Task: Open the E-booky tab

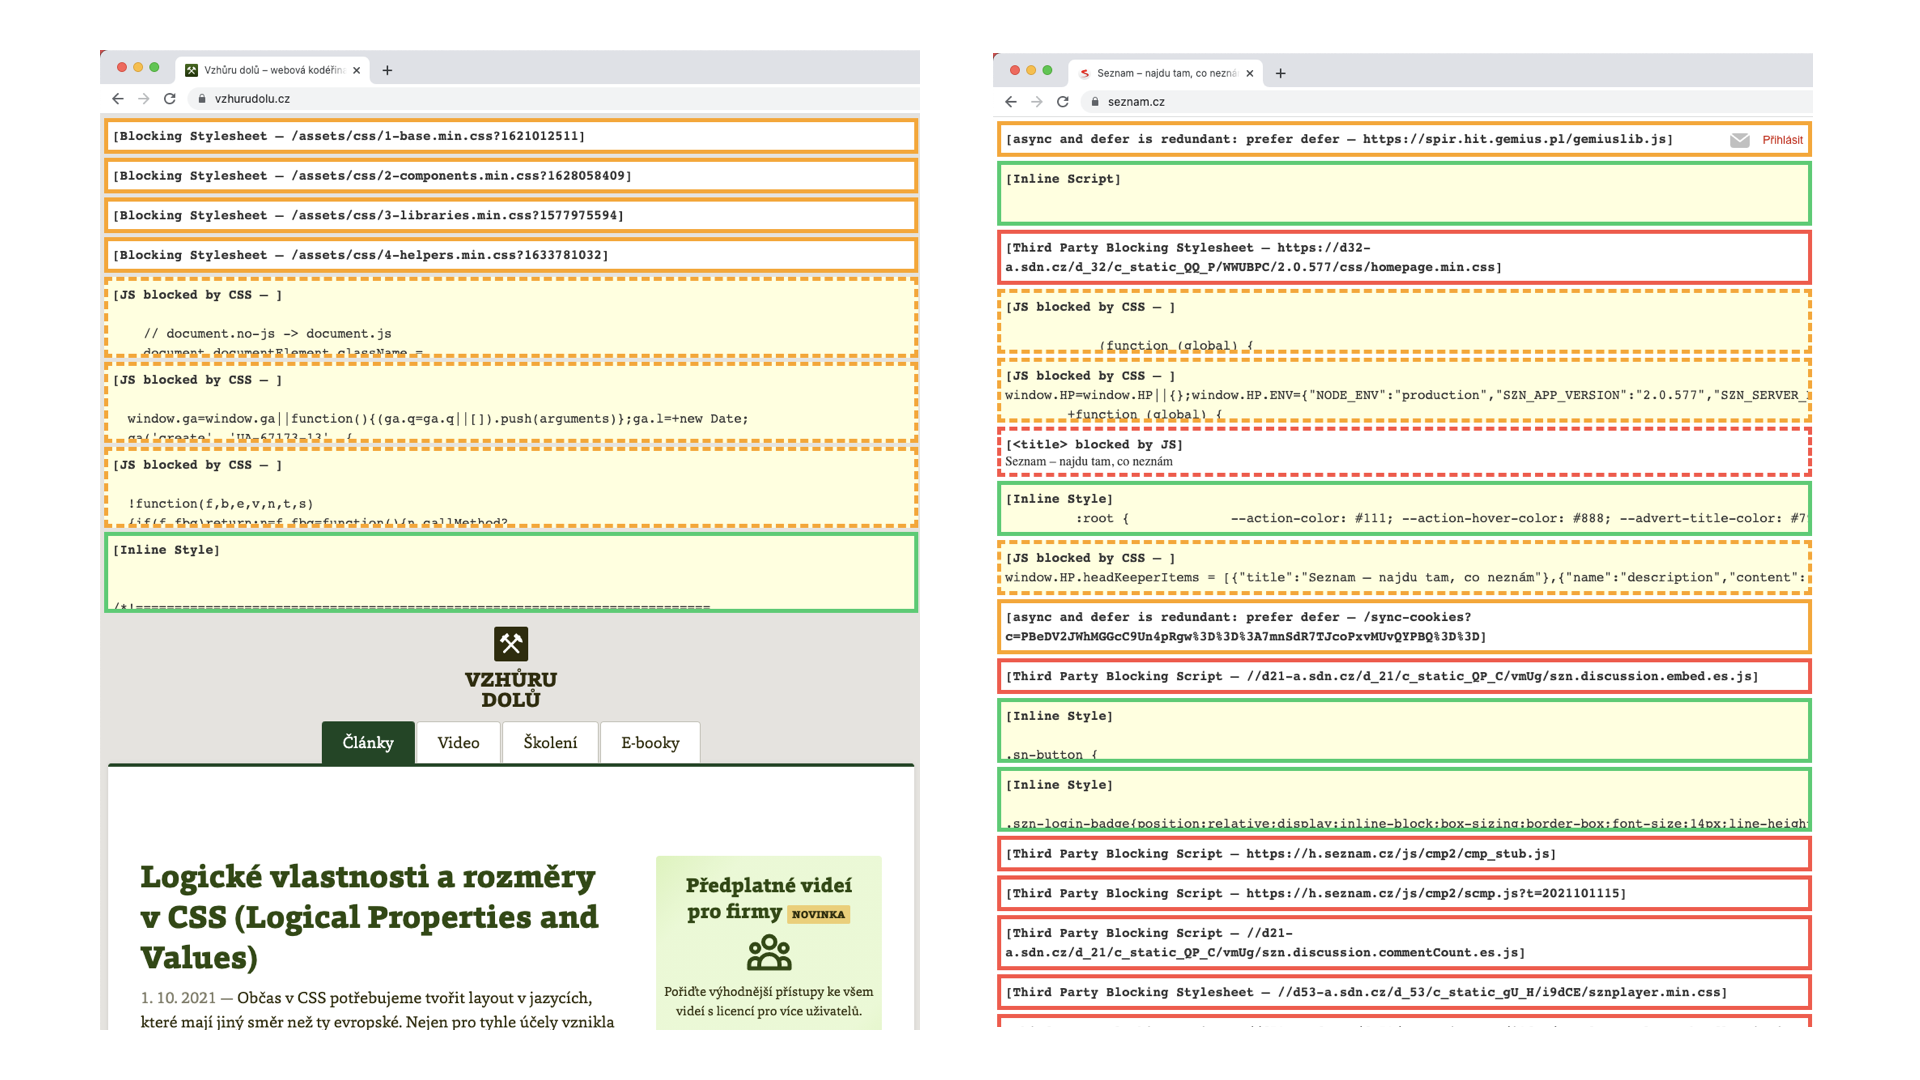Action: [x=650, y=743]
